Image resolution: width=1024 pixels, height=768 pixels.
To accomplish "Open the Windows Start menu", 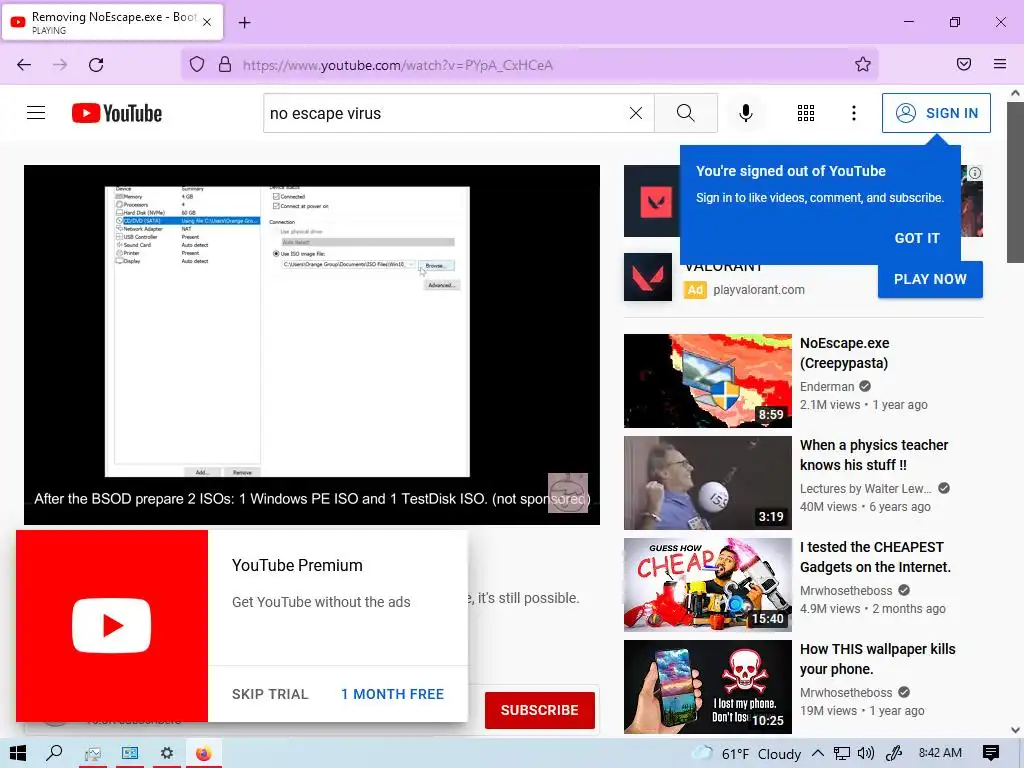I will coord(18,754).
